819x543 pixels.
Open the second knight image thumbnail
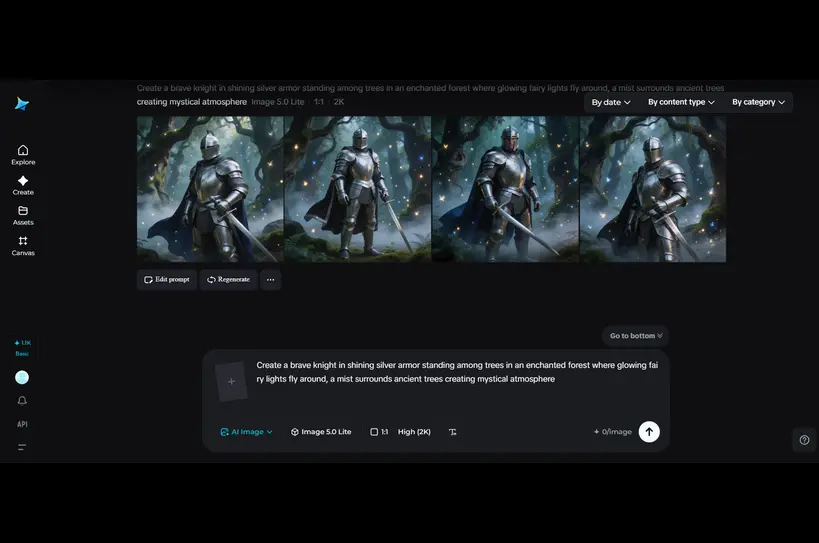[358, 189]
